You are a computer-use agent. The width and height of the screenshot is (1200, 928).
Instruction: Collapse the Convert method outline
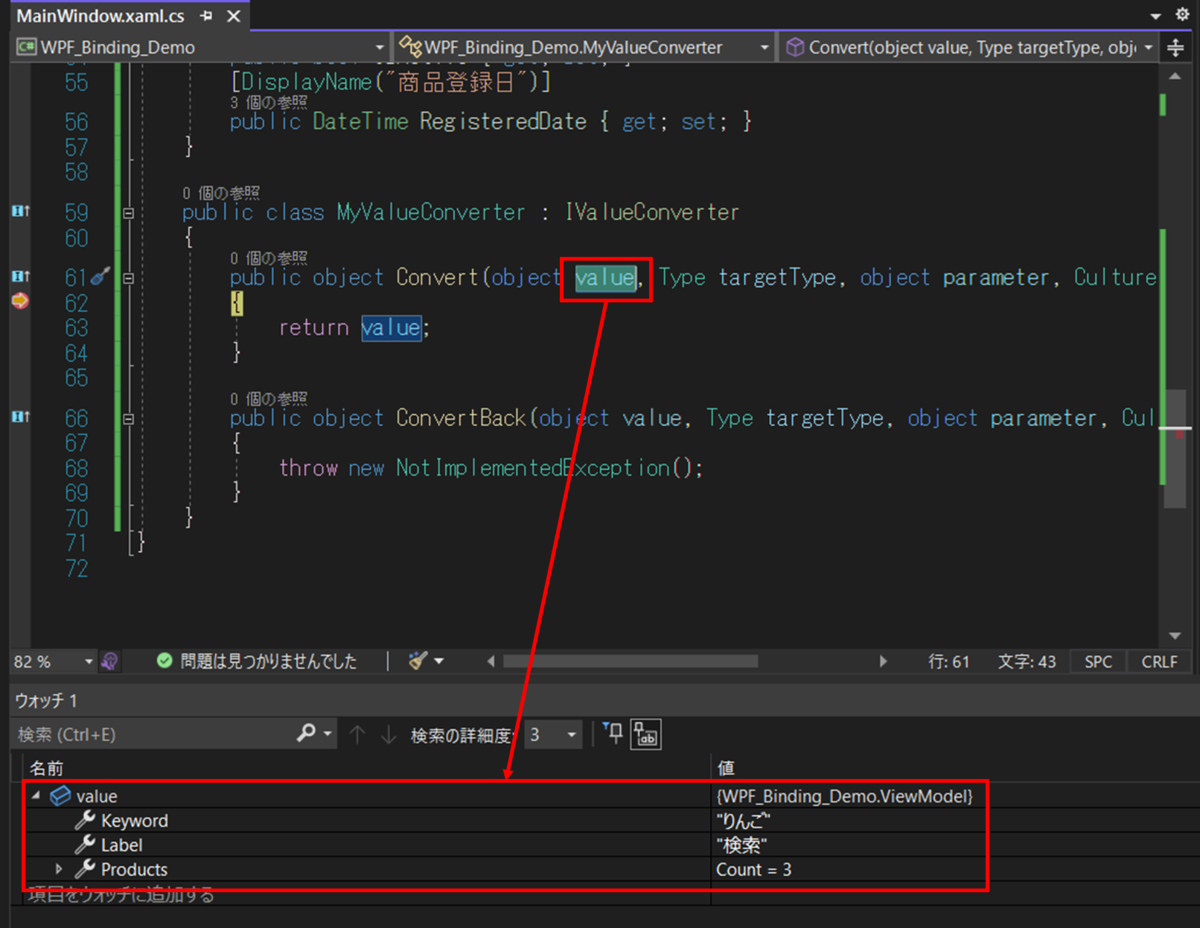(128, 278)
